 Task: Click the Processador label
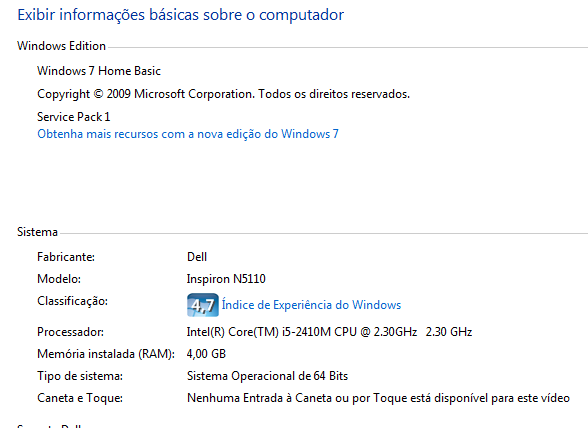tap(70, 332)
